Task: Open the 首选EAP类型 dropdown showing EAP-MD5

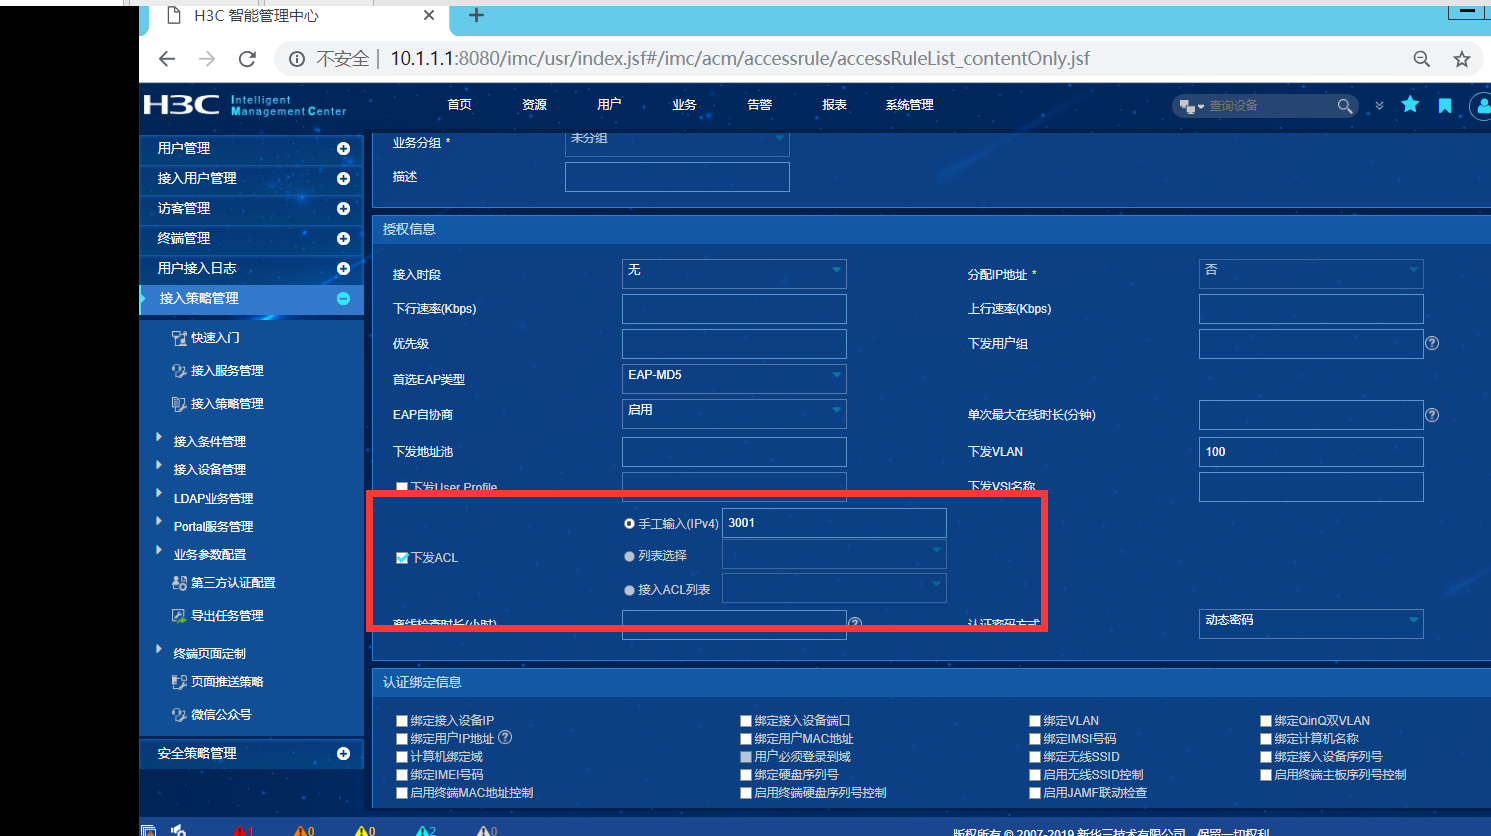Action: [734, 378]
